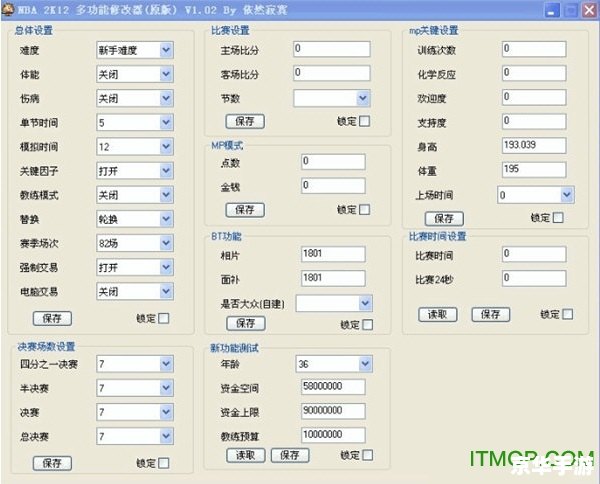Click the 训练次数 input field
This screenshot has height=484, width=600.
pyautogui.click(x=534, y=49)
